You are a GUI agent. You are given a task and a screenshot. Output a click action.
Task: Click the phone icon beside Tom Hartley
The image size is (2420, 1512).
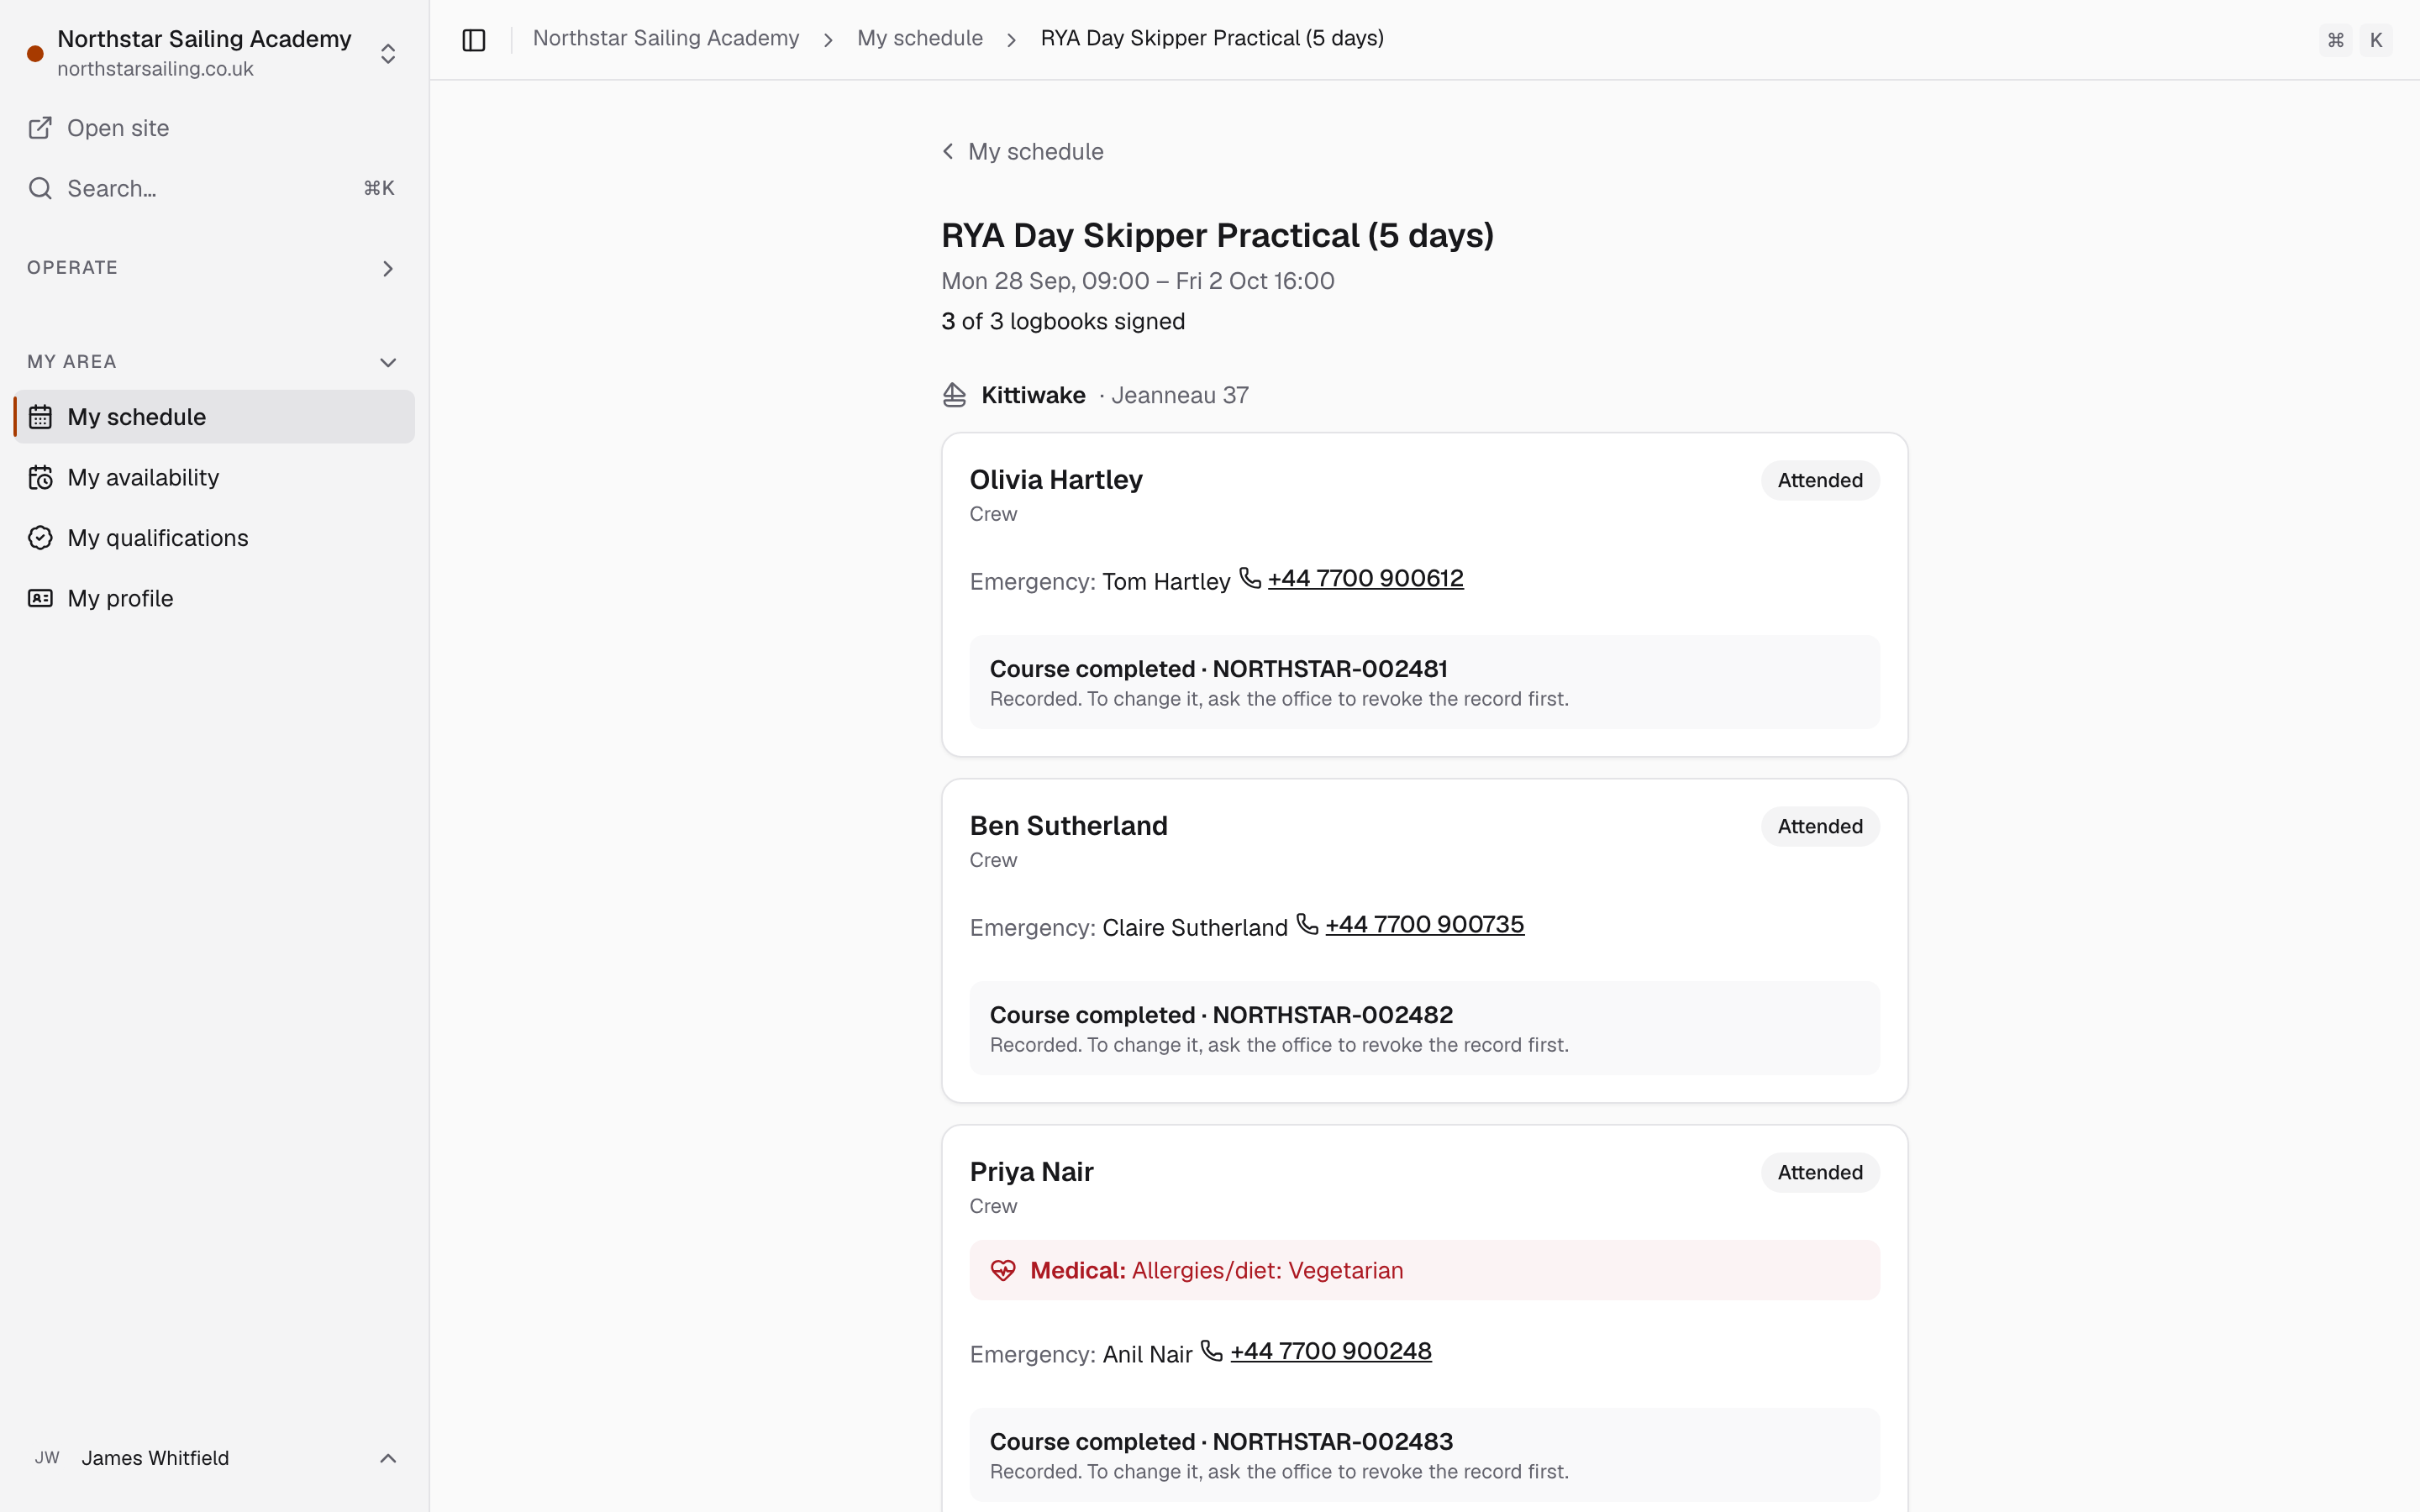click(1250, 578)
